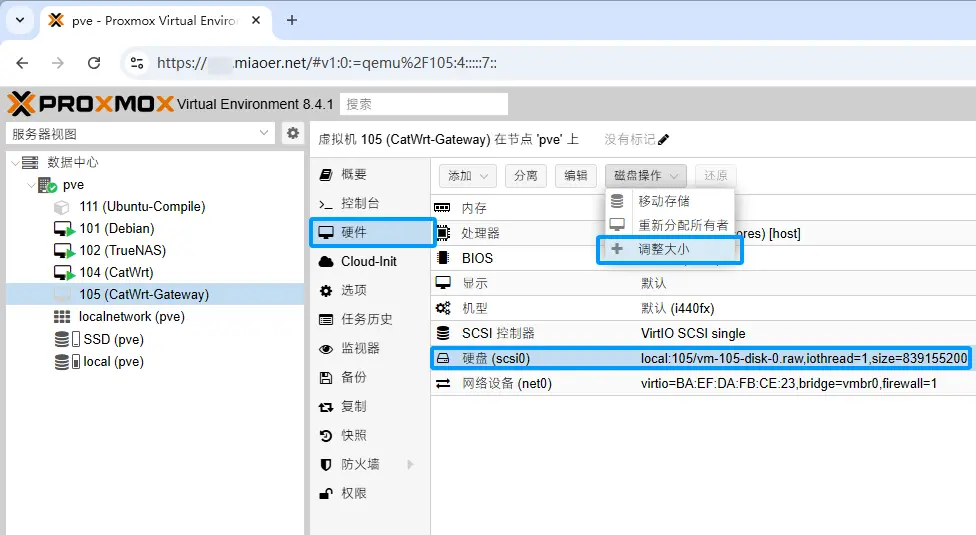Click the monitor icon in 显示 row

(x=443, y=283)
